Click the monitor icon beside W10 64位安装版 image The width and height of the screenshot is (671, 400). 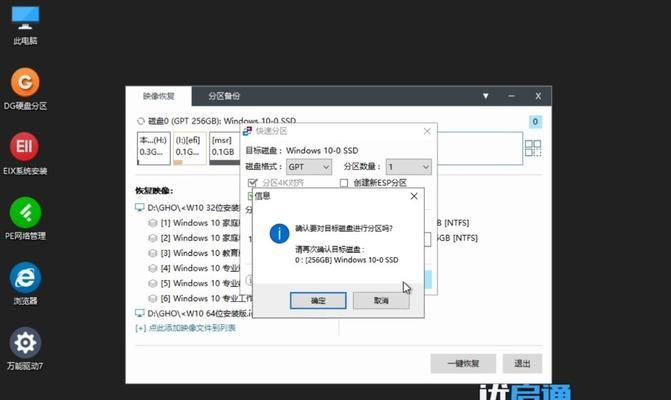(x=140, y=313)
